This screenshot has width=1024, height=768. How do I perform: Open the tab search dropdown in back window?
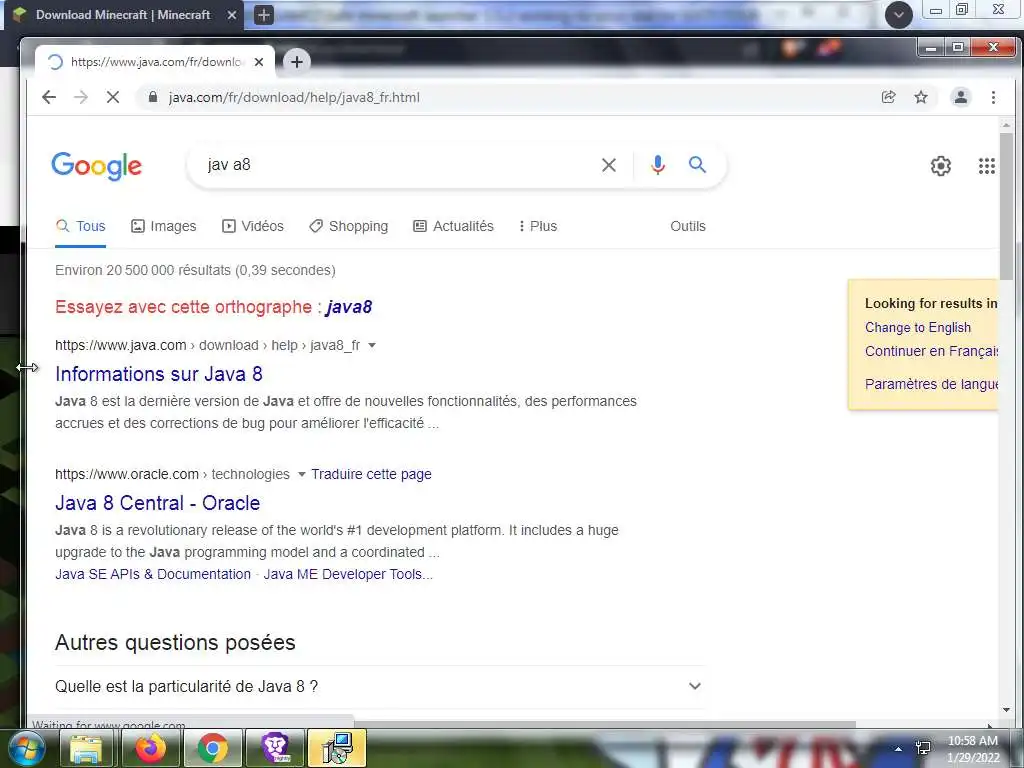899,14
